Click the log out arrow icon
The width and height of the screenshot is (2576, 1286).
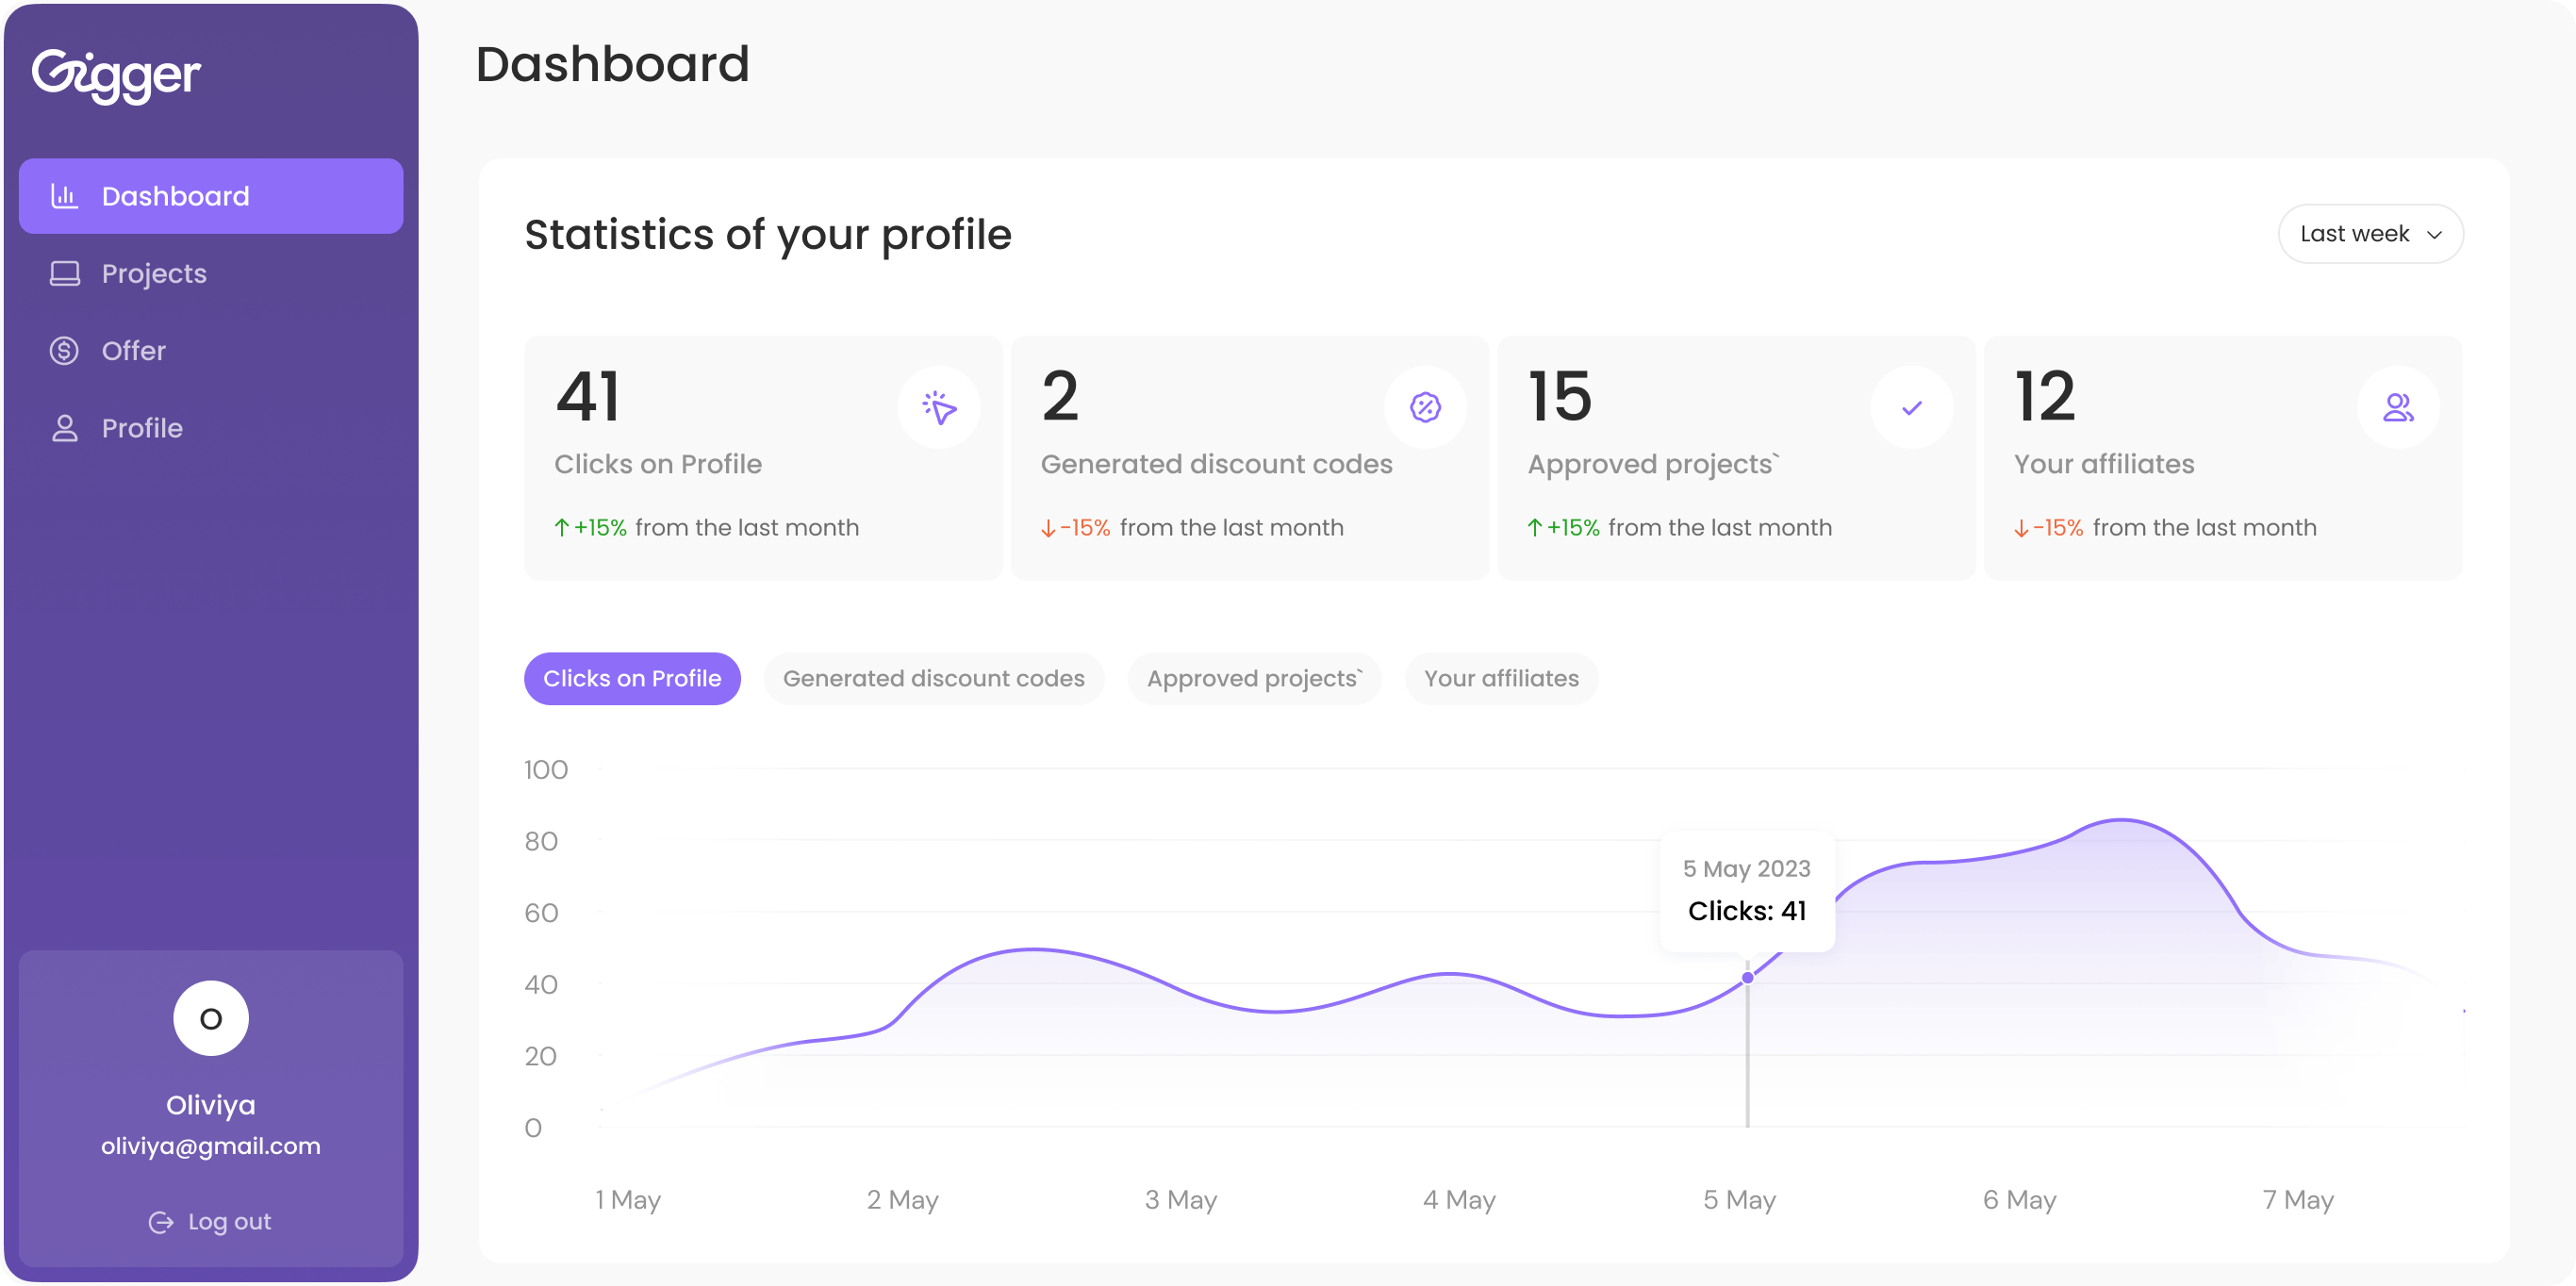[x=161, y=1222]
